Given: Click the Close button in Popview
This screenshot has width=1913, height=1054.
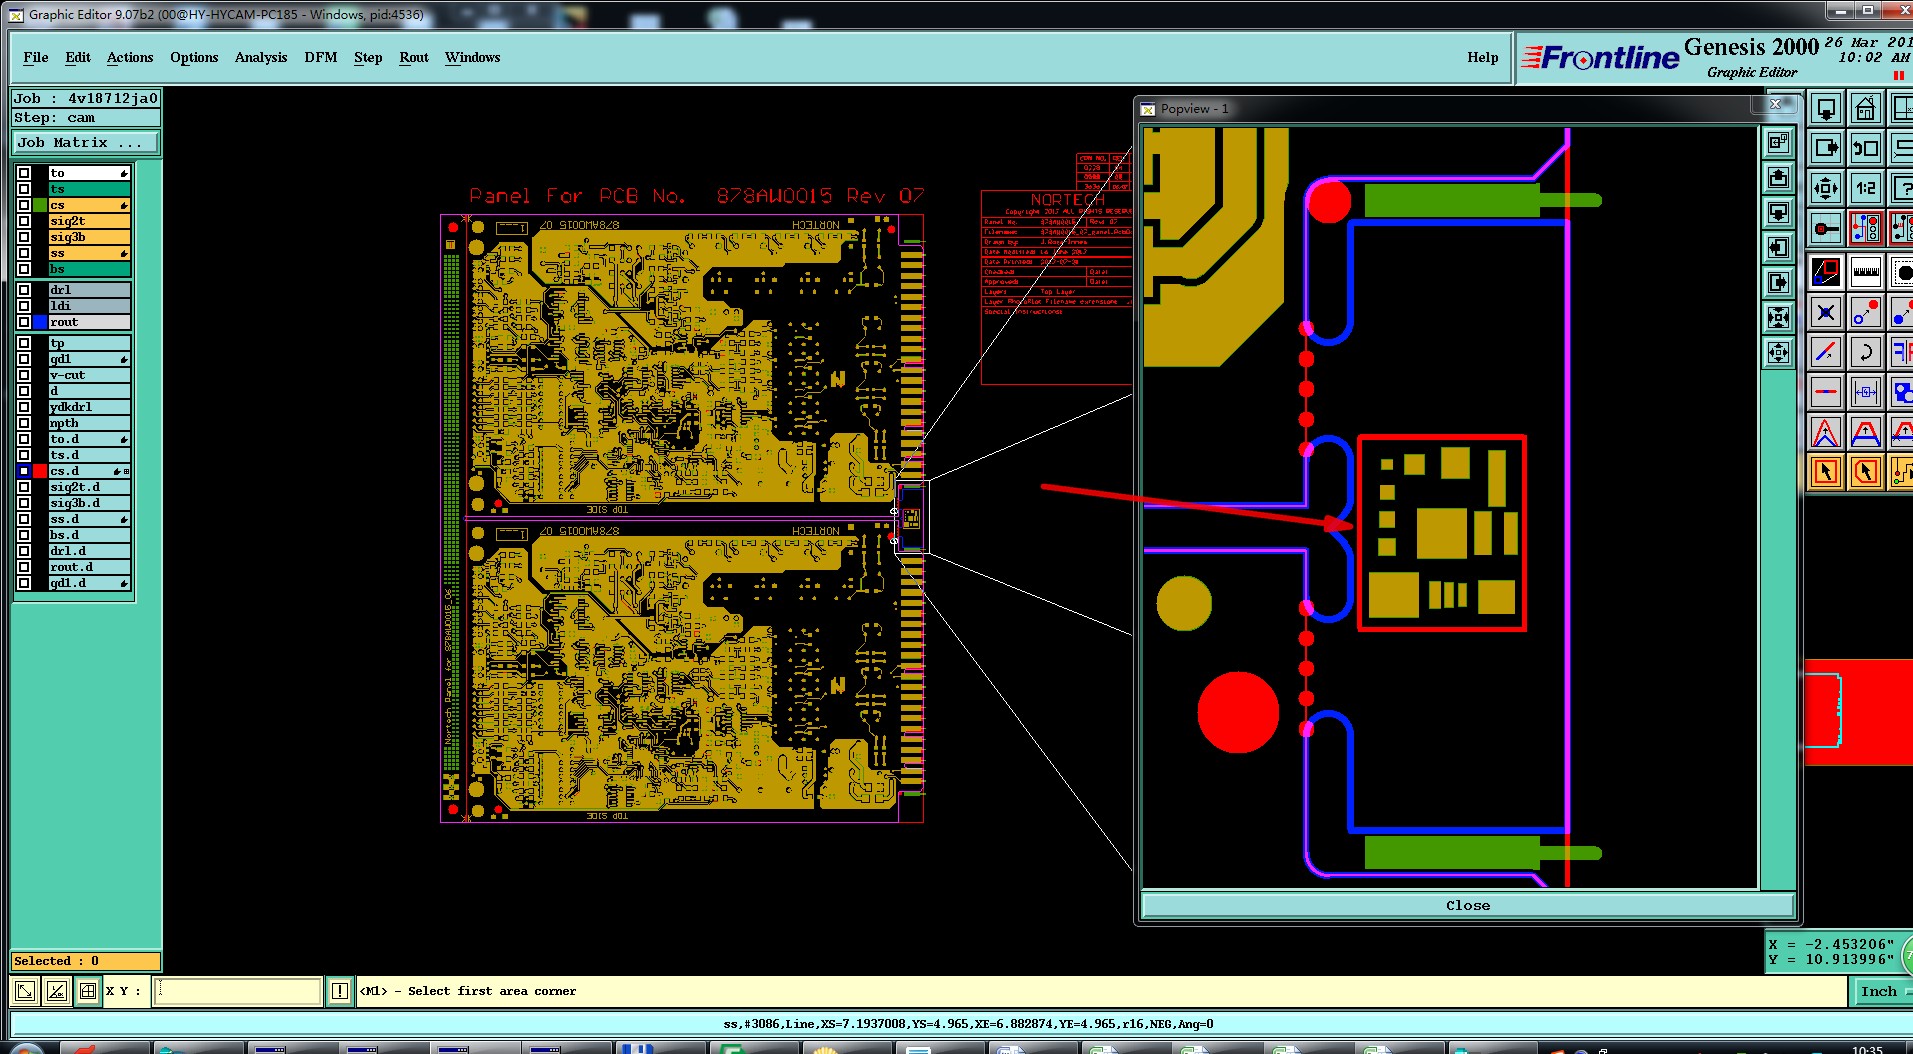Looking at the screenshot, I should tap(1467, 905).
